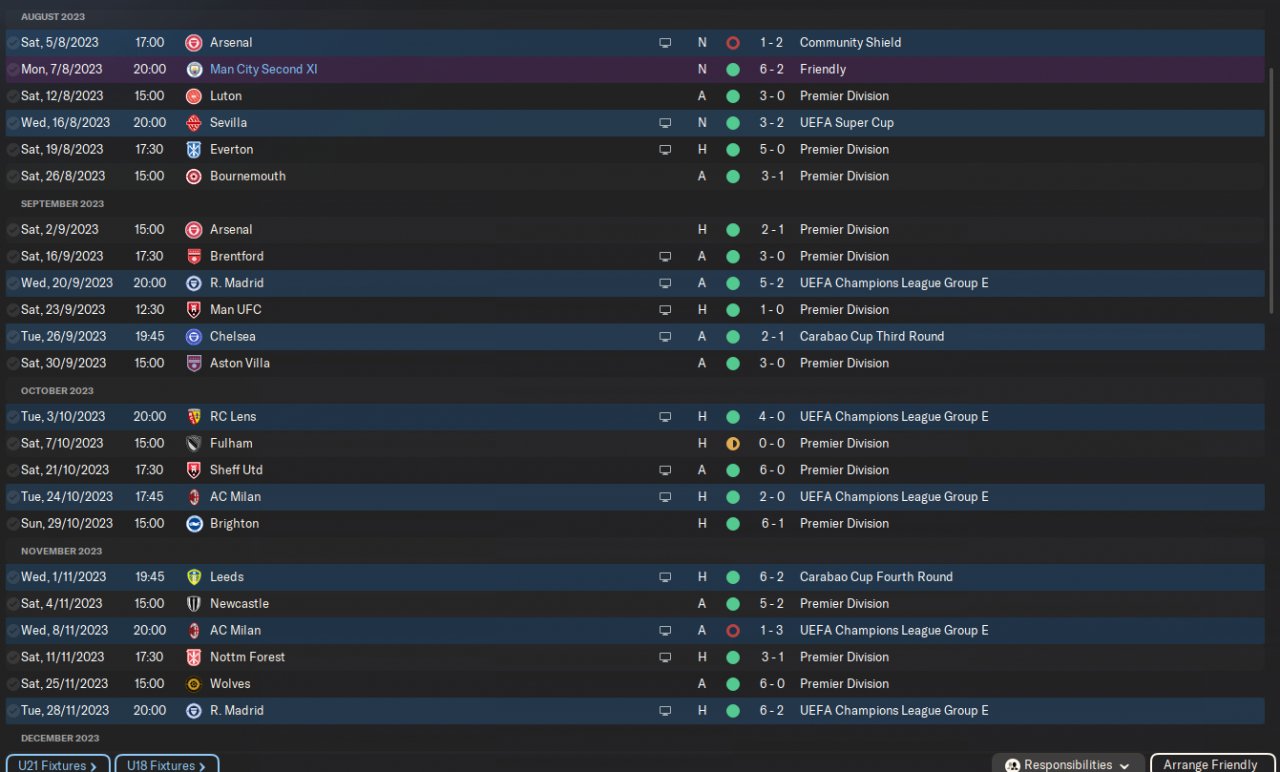Click the Wolves club badge
This screenshot has width=1280, height=772.
pyautogui.click(x=194, y=684)
